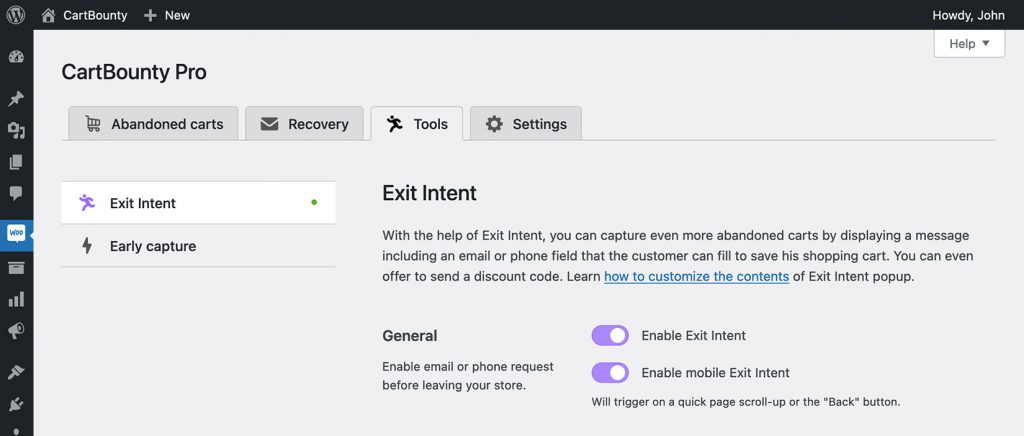1024x436 pixels.
Task: Visit site via CartBounty home link
Action: pyautogui.click(x=84, y=15)
